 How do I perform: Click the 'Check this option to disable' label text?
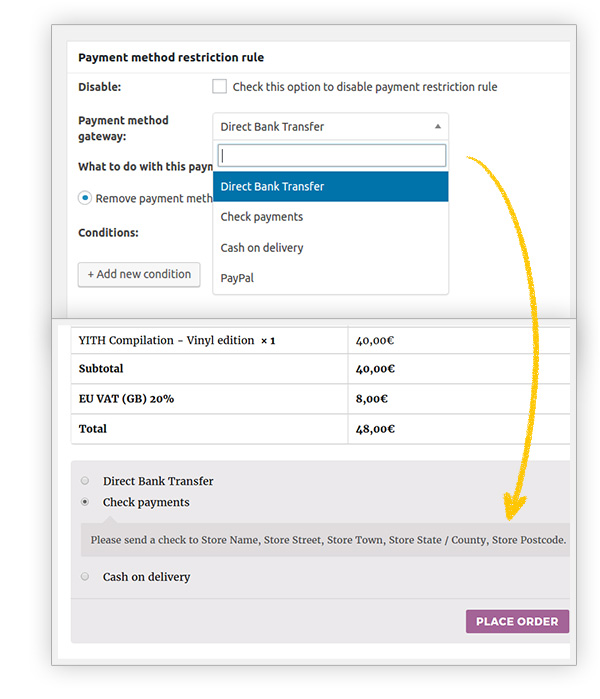pos(364,87)
